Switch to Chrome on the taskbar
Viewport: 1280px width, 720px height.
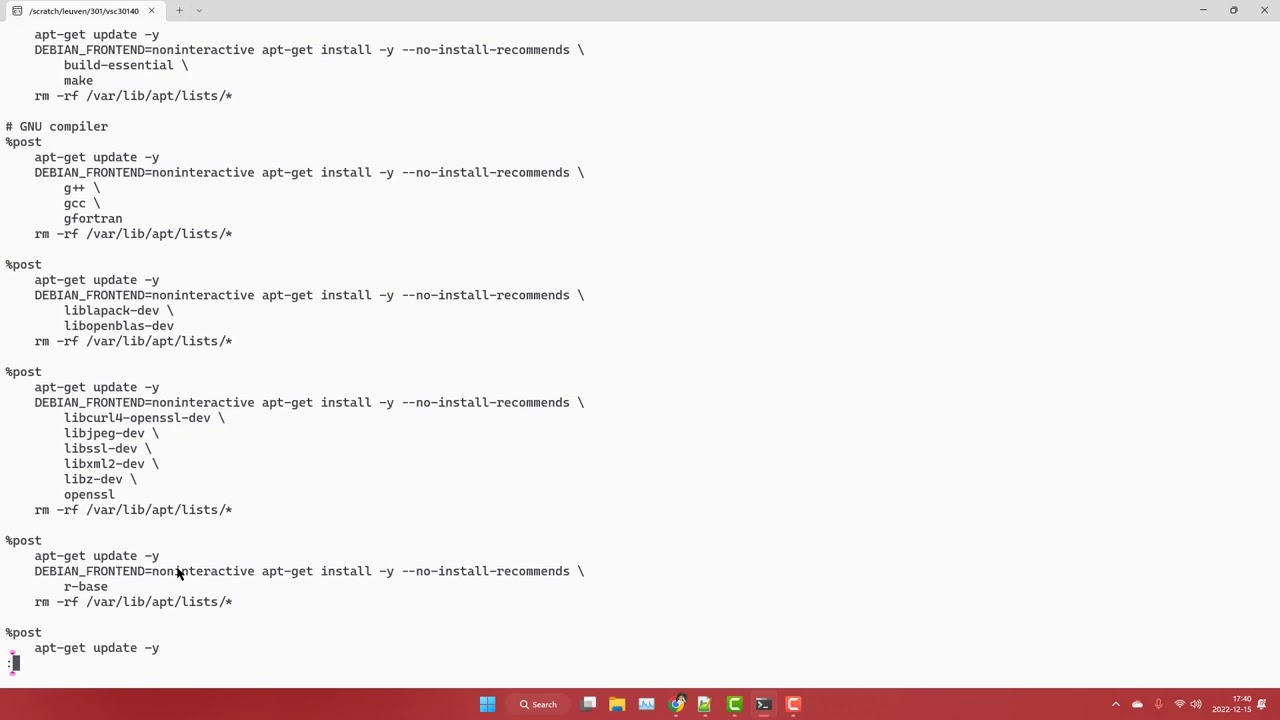676,704
